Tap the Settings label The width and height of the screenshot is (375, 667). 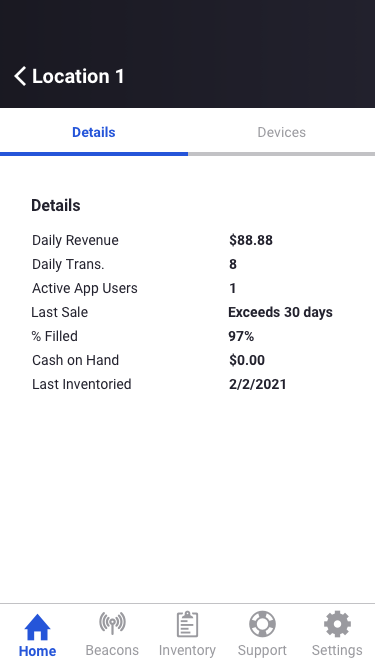click(337, 650)
